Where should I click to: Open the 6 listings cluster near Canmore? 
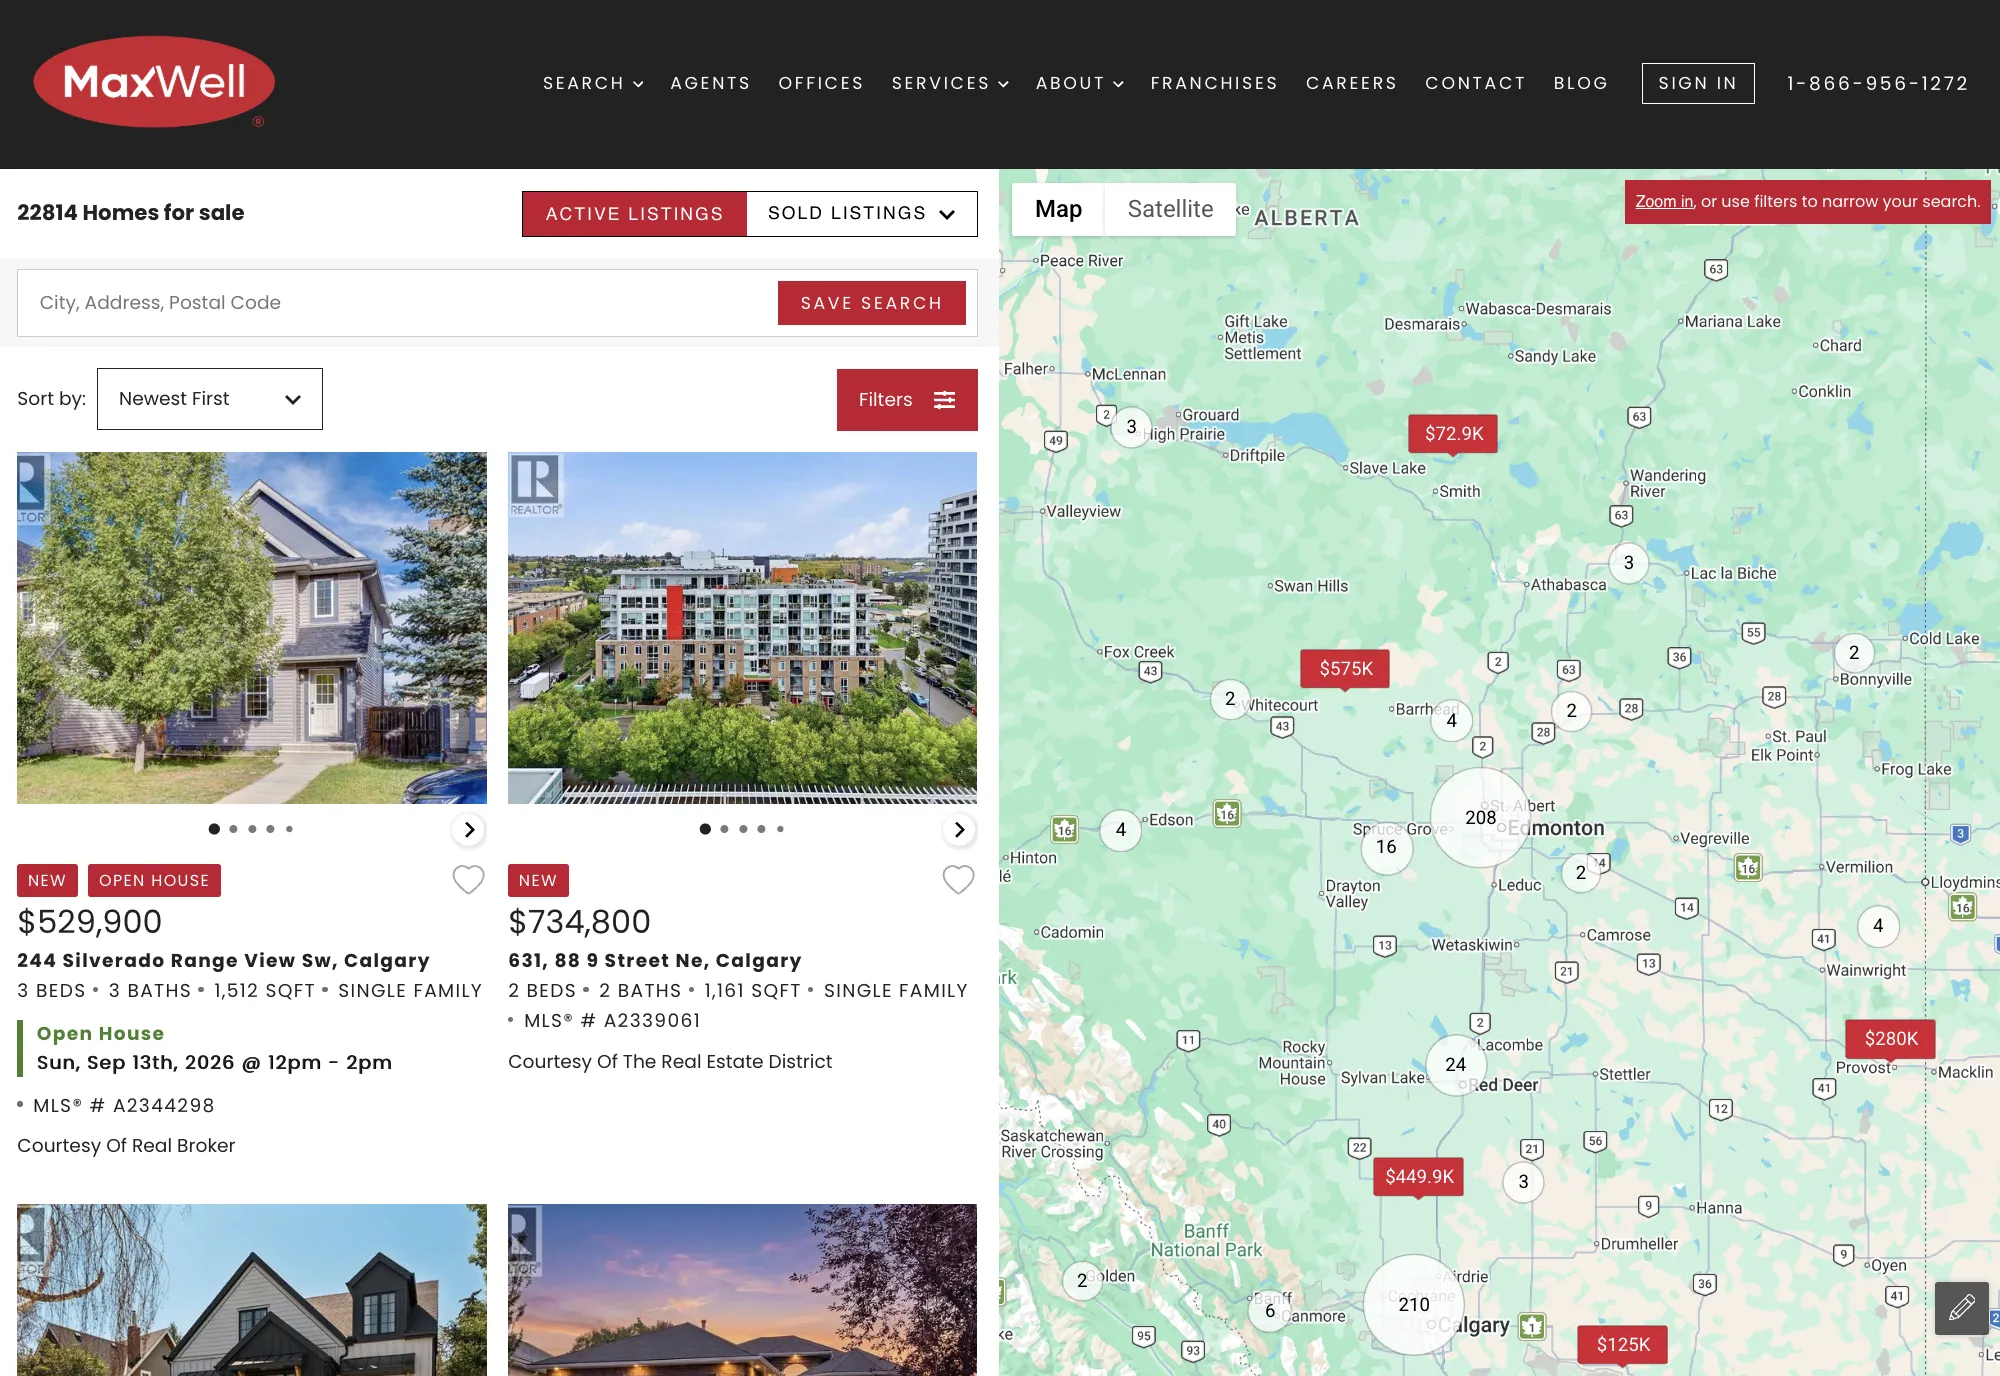point(1270,1311)
